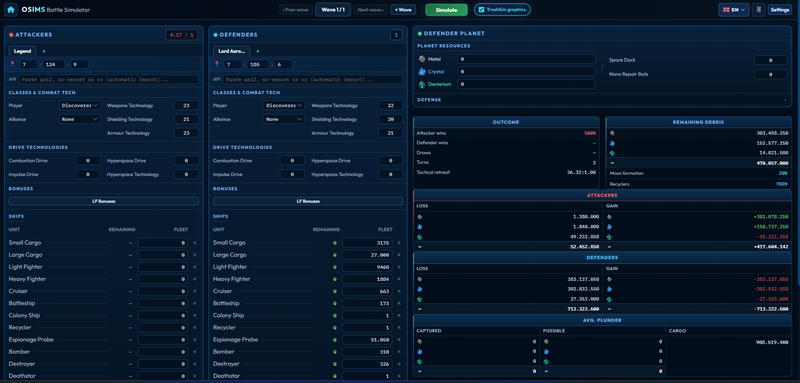Click the Deuterium resource icon under Planet Resources
The image size is (800, 383).
(x=421, y=84)
